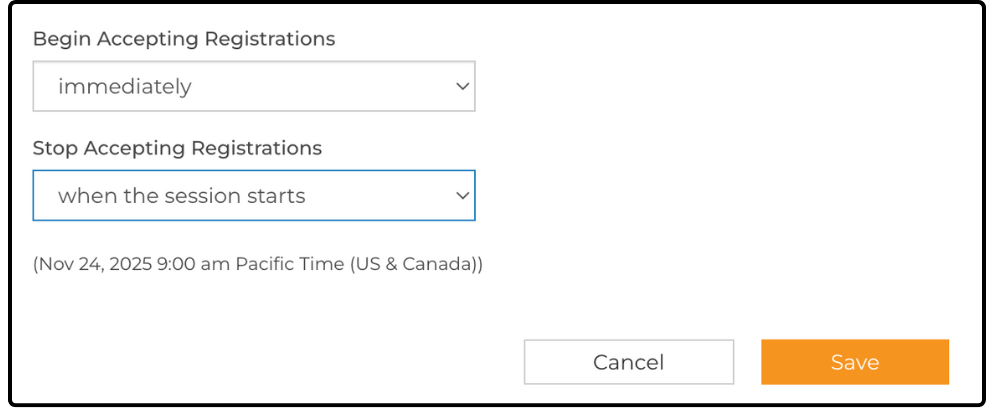Click the chevron arrow beside "immediately"
The width and height of the screenshot is (993, 415).
point(462,87)
